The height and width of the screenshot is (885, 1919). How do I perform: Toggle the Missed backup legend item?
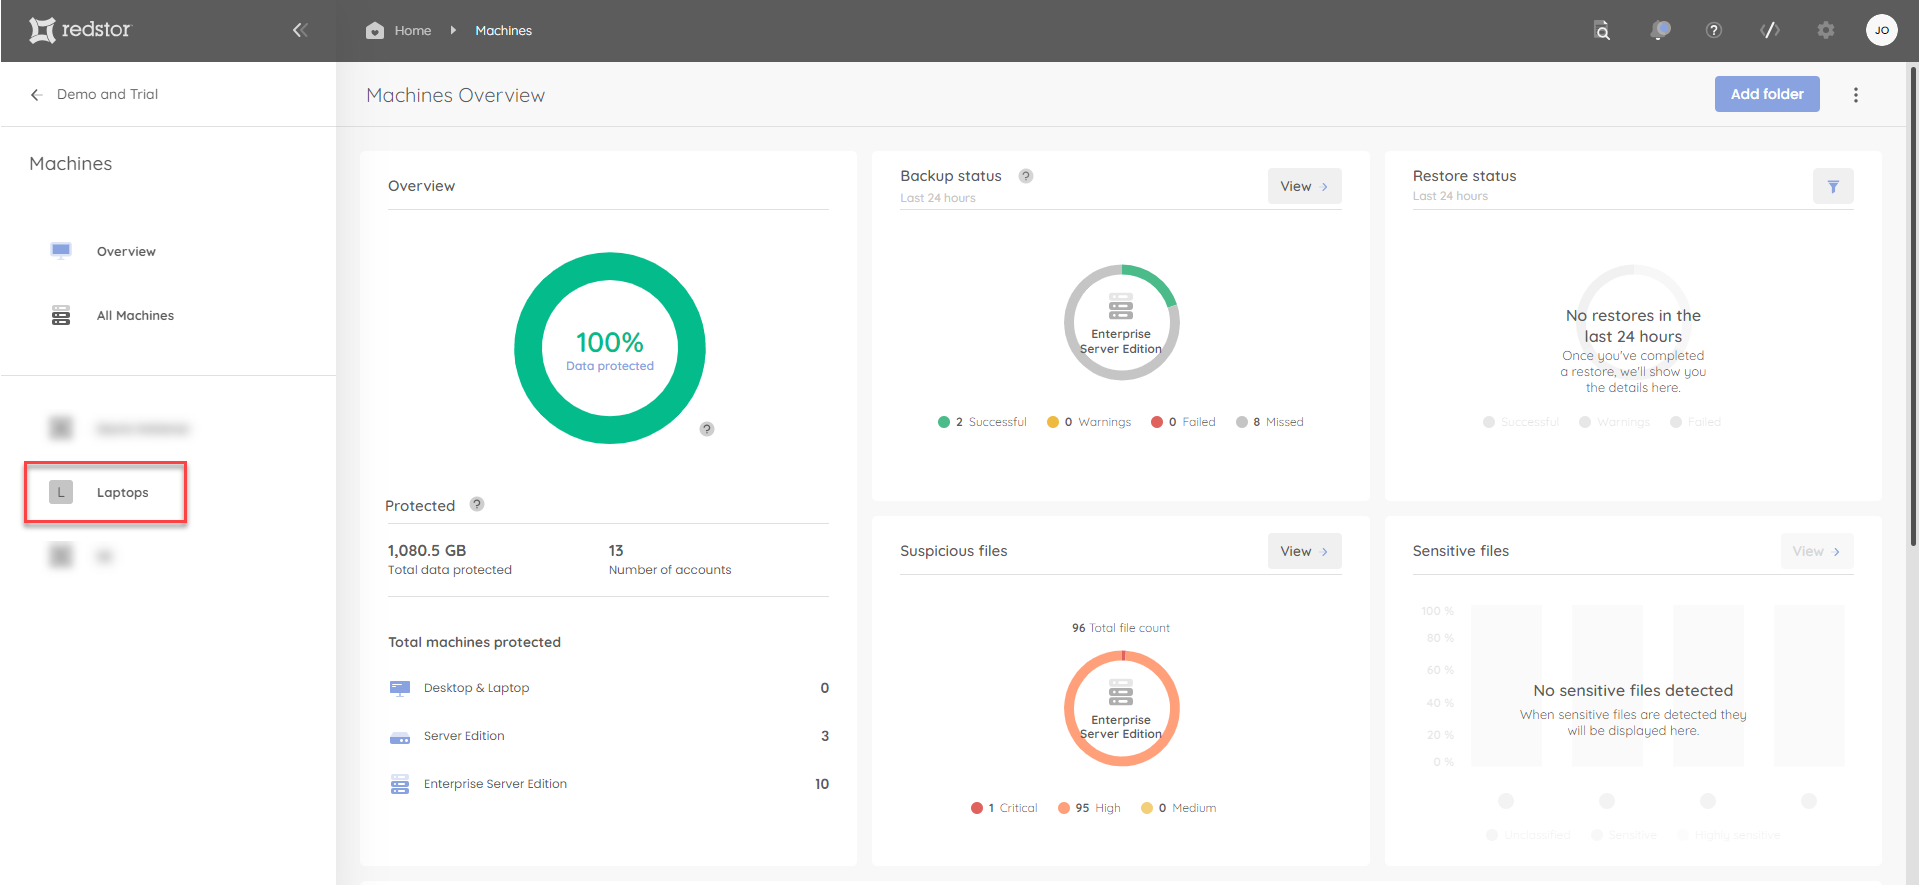pyautogui.click(x=1270, y=422)
